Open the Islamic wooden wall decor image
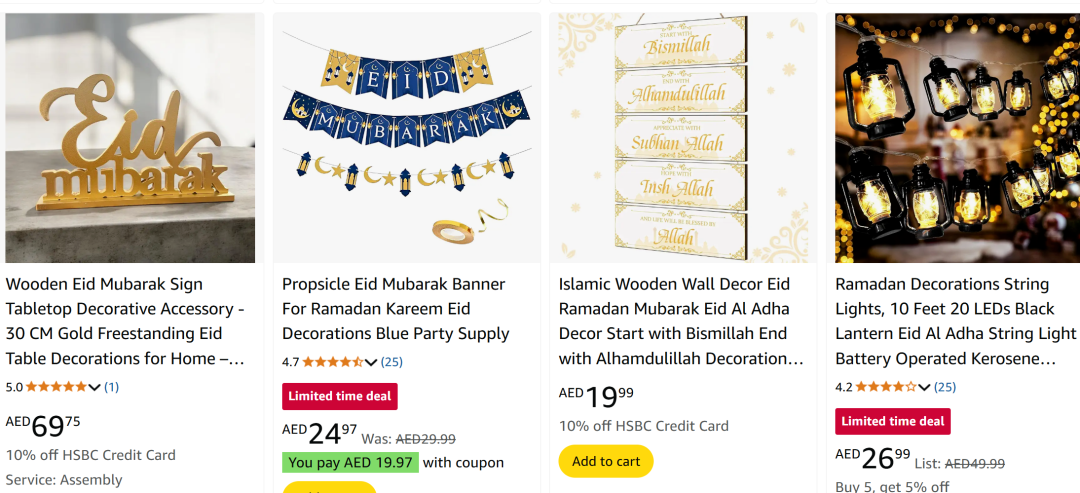 point(683,138)
